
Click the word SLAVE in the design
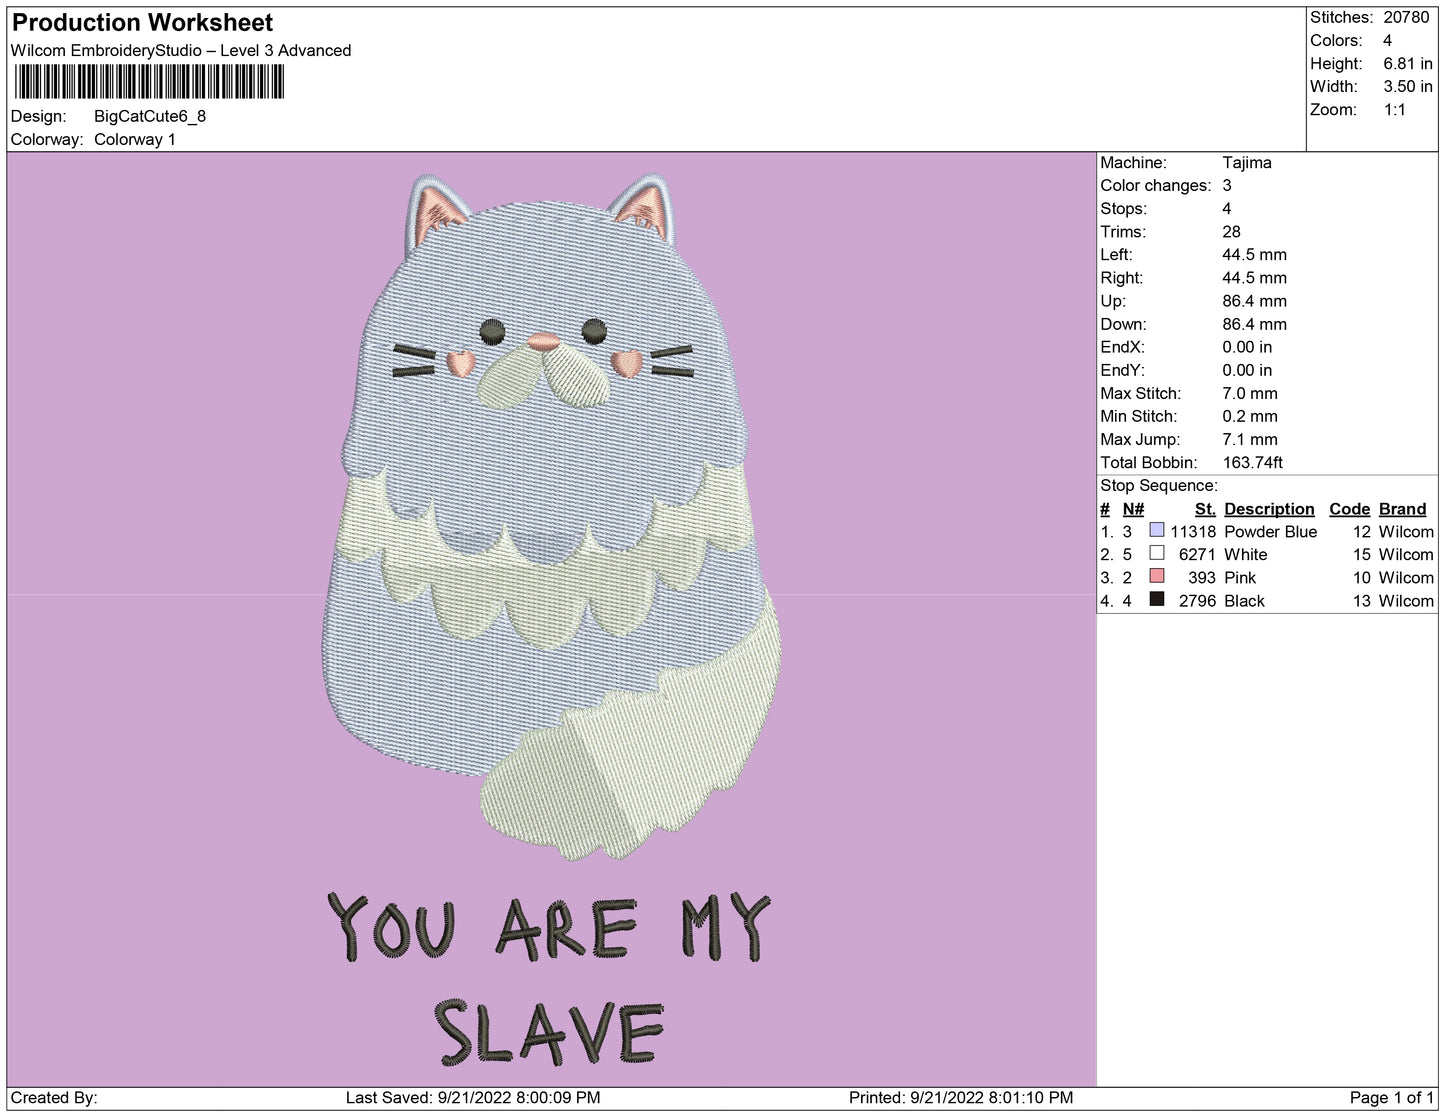(x=548, y=1031)
